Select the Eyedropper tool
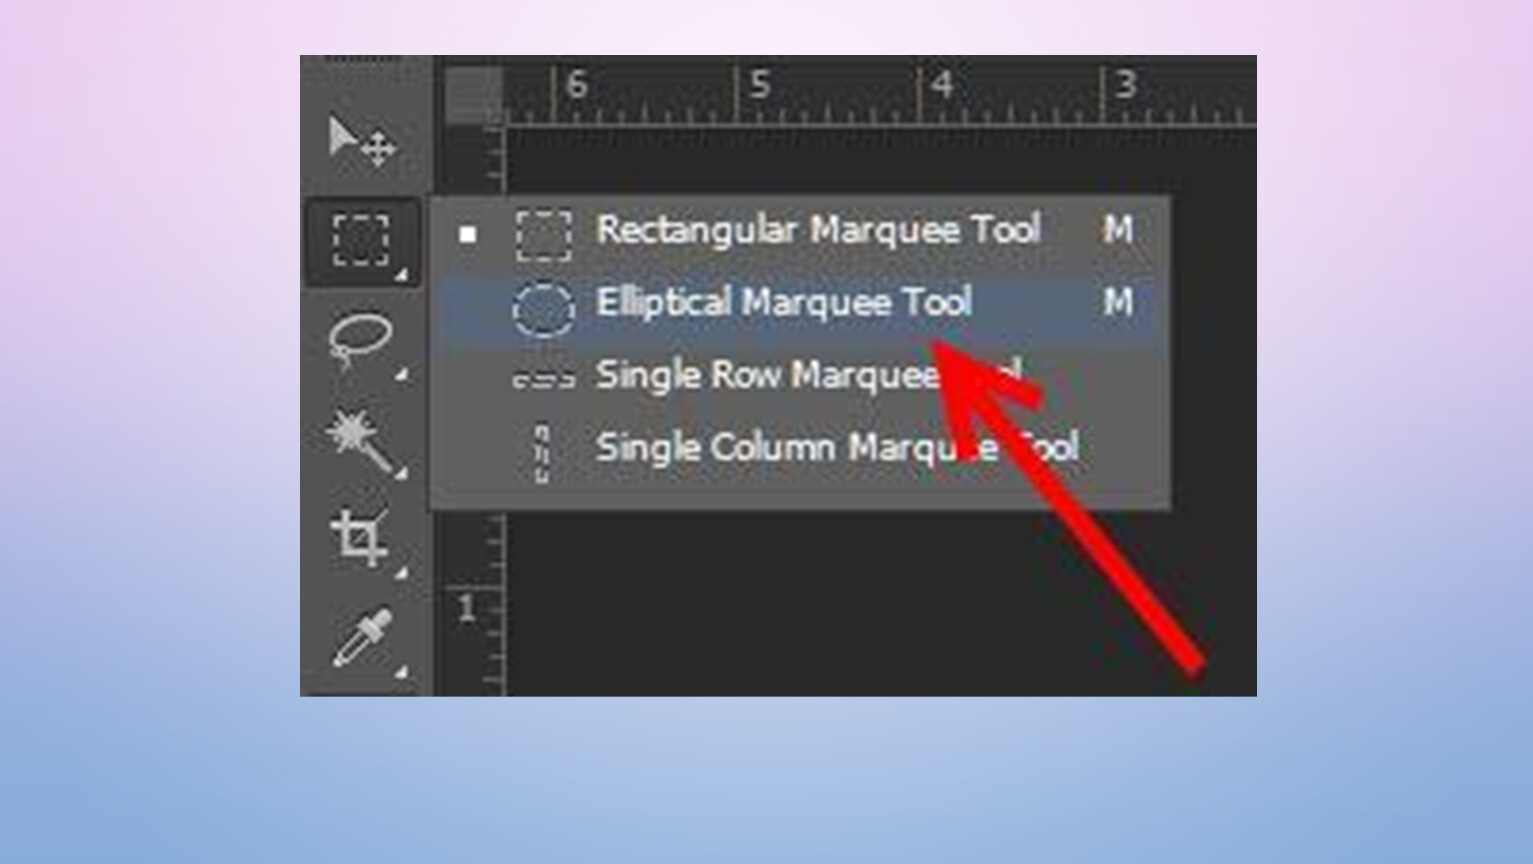This screenshot has width=1533, height=864. (361, 636)
